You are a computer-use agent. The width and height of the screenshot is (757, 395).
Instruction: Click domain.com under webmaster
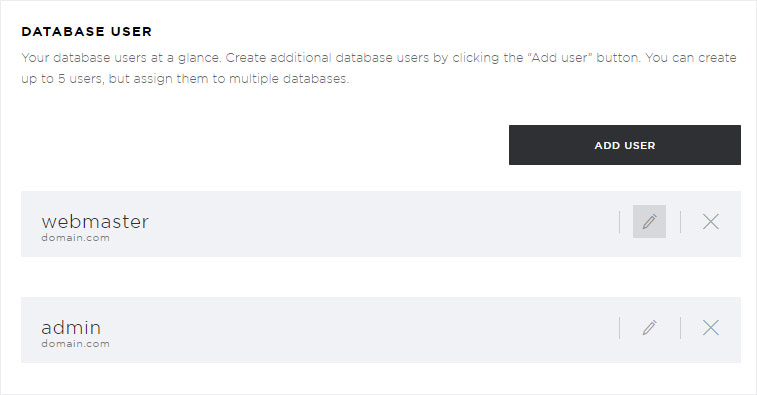click(75, 238)
